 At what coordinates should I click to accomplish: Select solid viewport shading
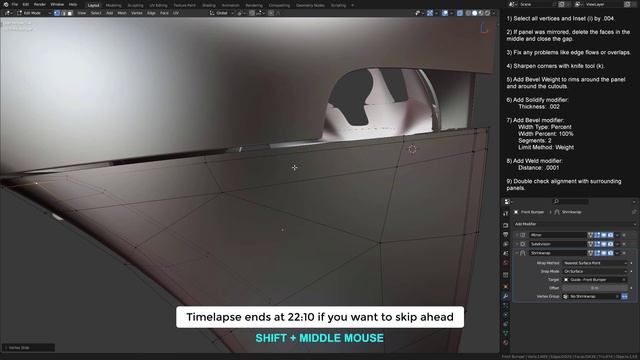pos(474,13)
